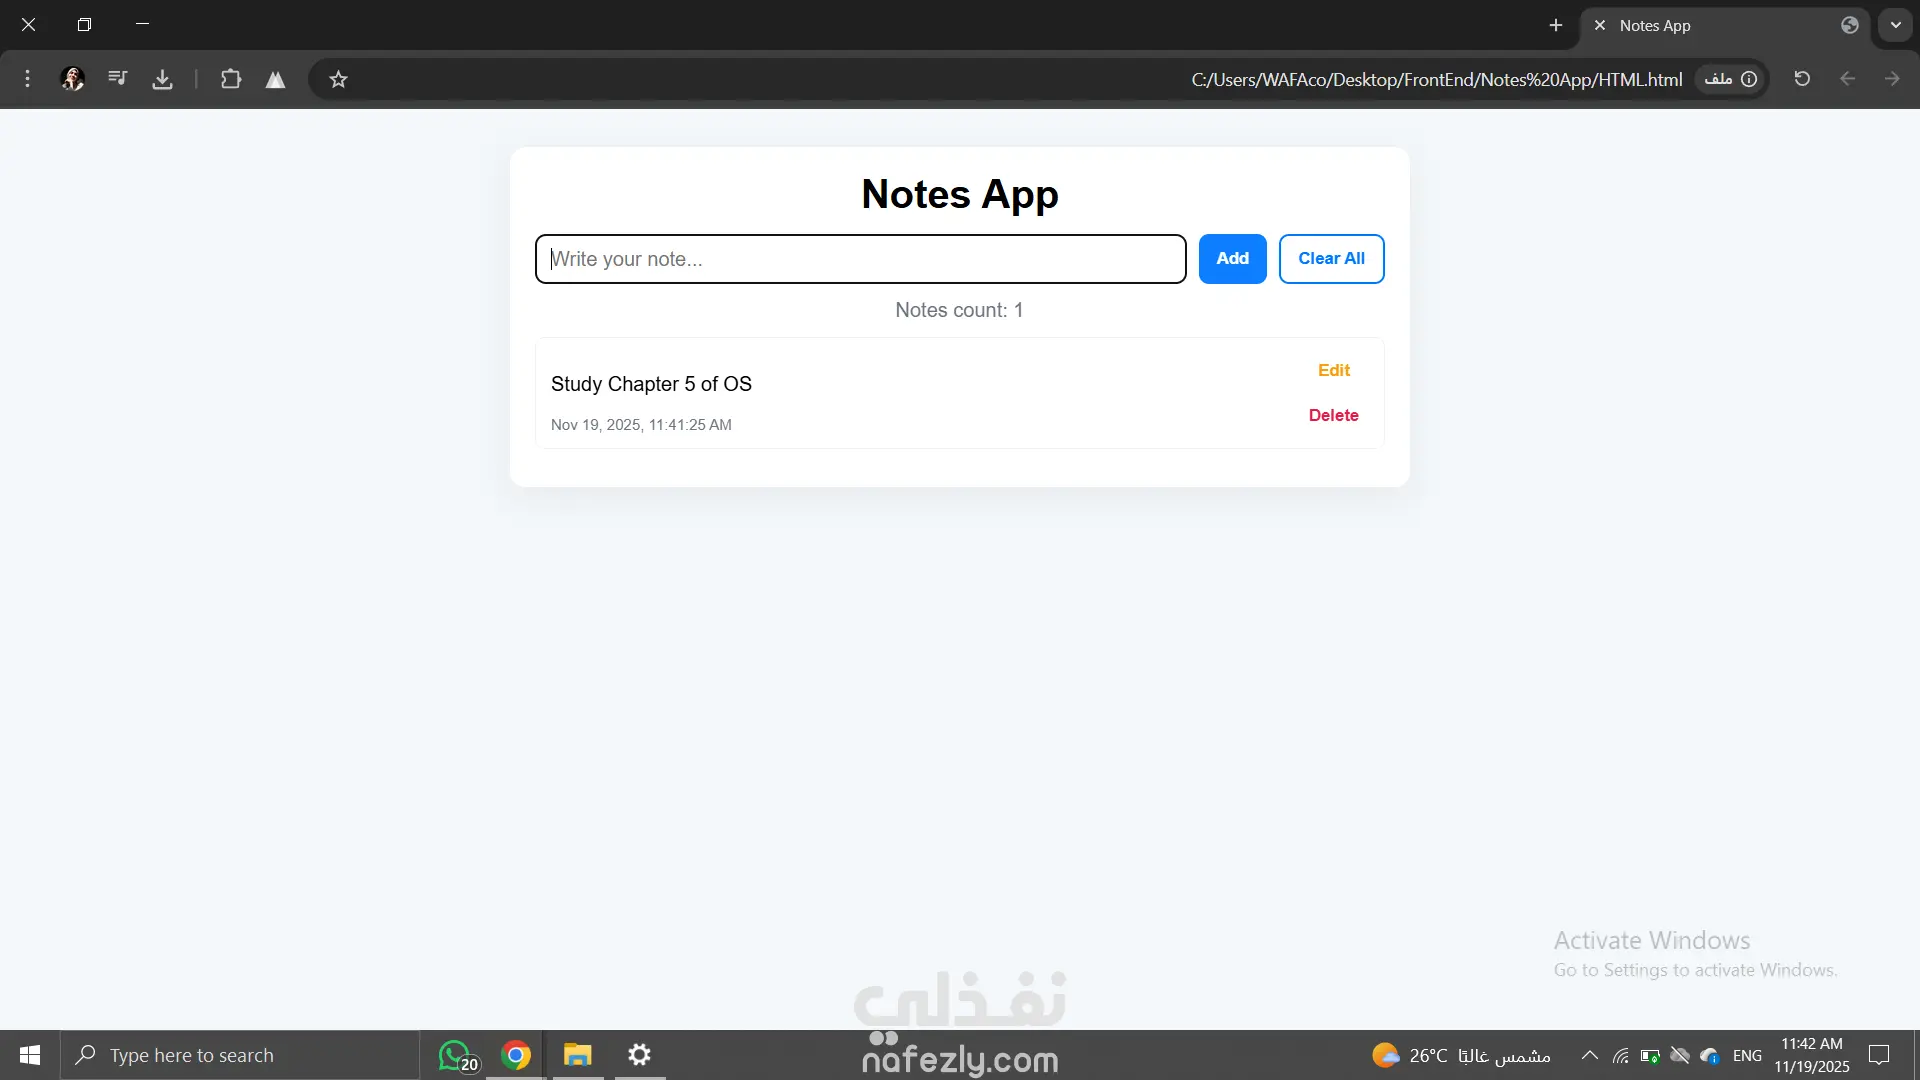Open the browser extensions puzzle icon
Image resolution: width=1920 pixels, height=1080 pixels.
click(231, 79)
